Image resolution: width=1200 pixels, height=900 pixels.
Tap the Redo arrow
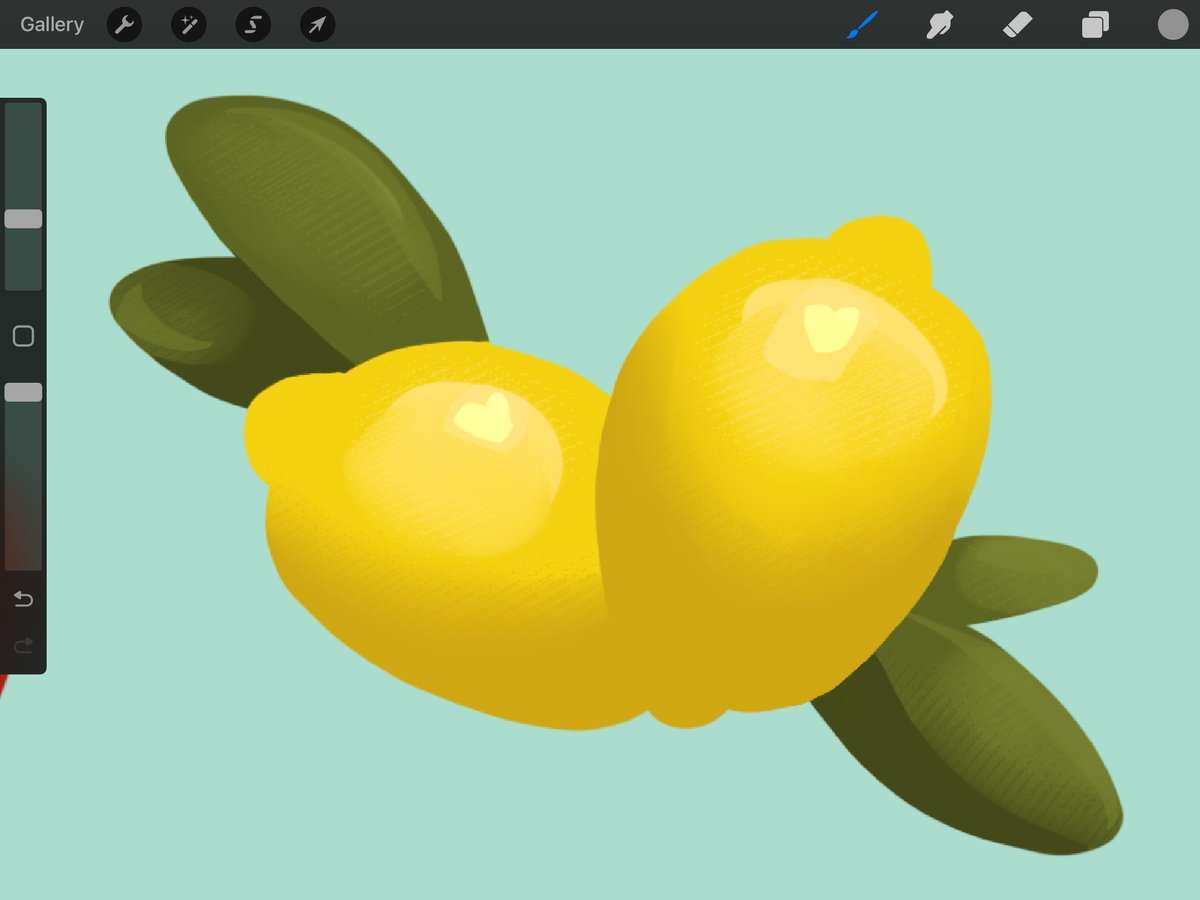pos(23,646)
